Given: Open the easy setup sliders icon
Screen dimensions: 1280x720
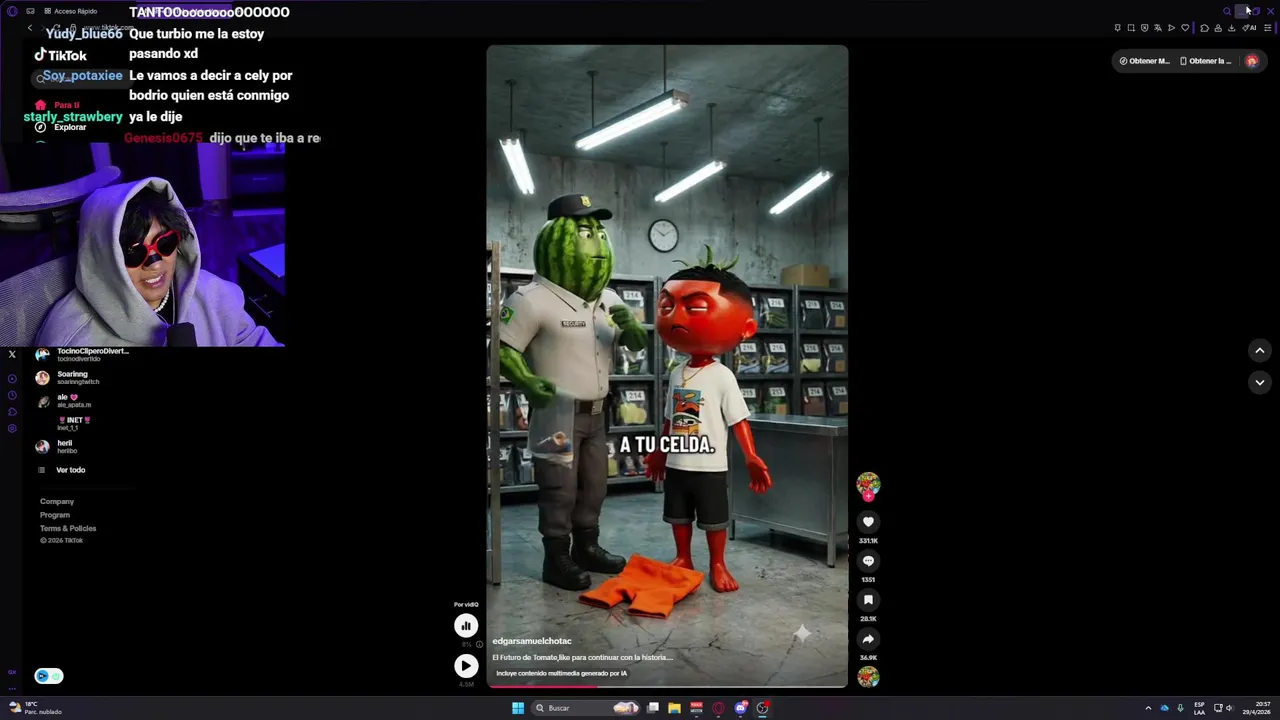Looking at the screenshot, I should [x=1268, y=28].
